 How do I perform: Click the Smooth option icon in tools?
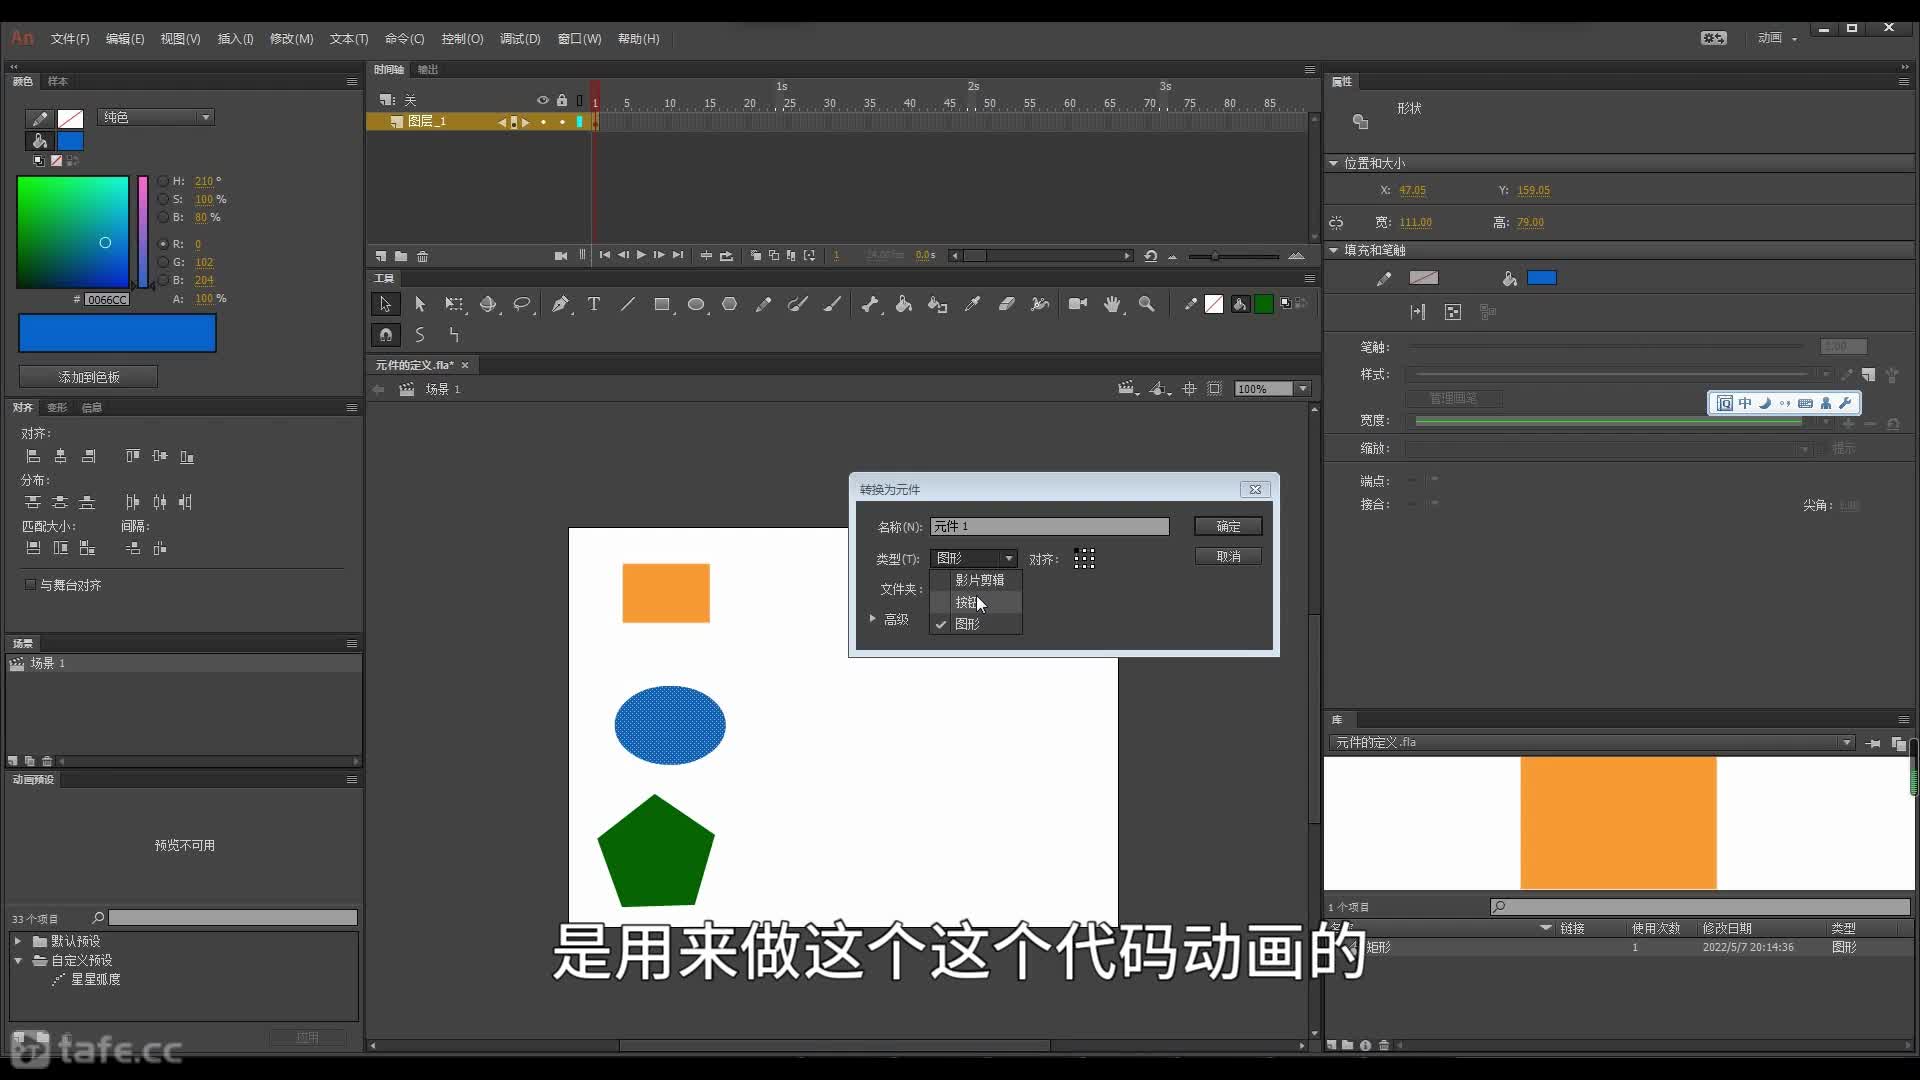(x=420, y=335)
